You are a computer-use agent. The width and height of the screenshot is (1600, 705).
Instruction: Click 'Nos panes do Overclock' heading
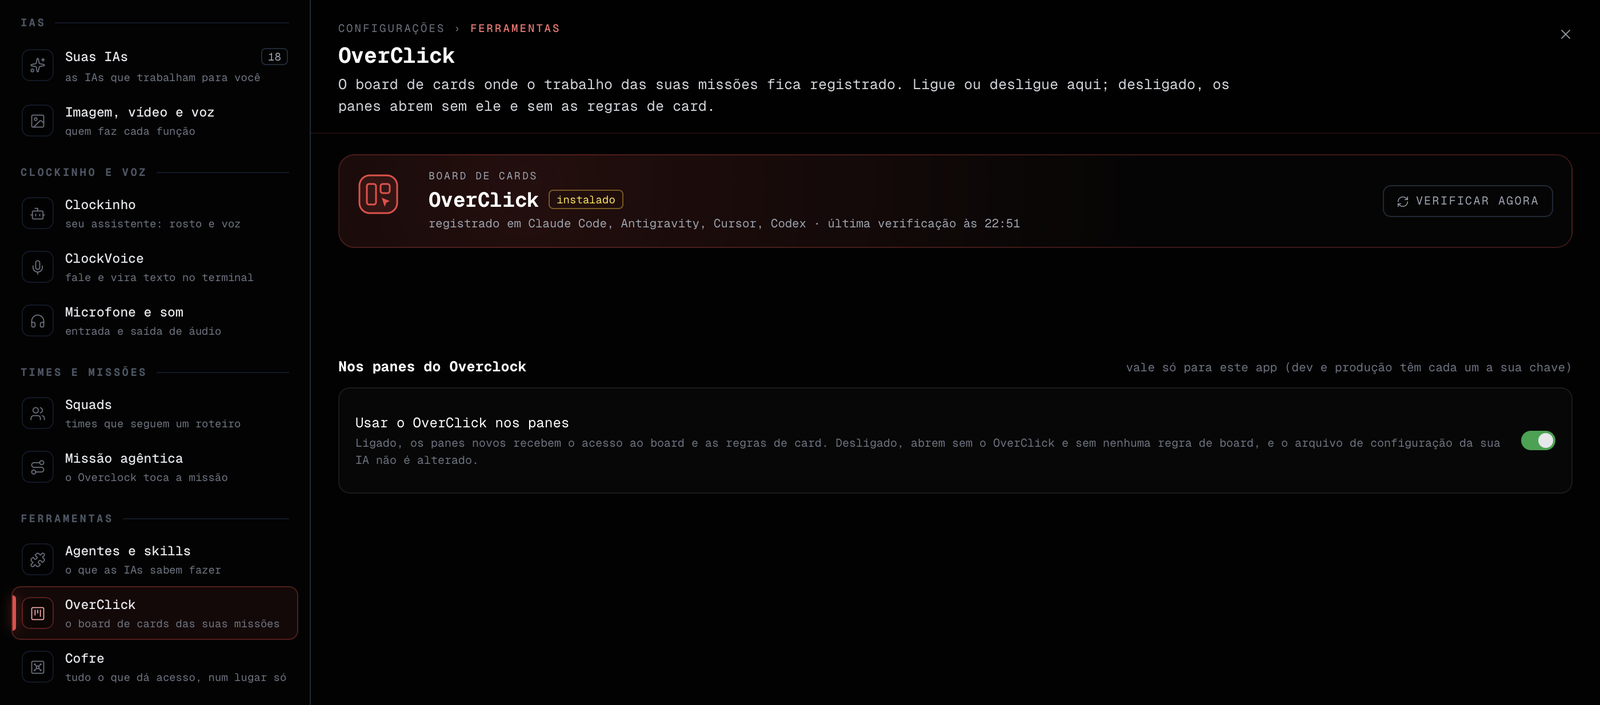pos(432,367)
